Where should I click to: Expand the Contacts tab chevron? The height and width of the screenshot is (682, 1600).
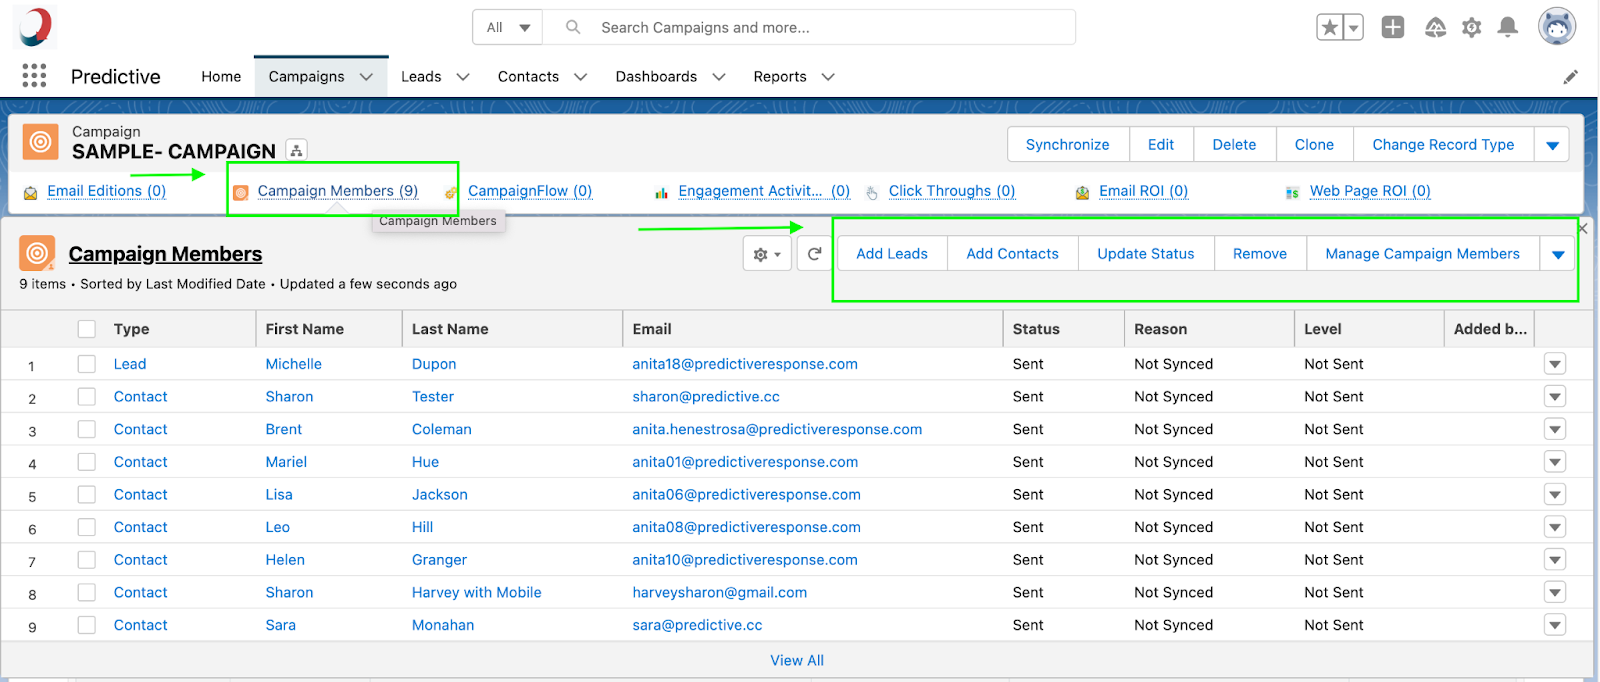(x=580, y=77)
